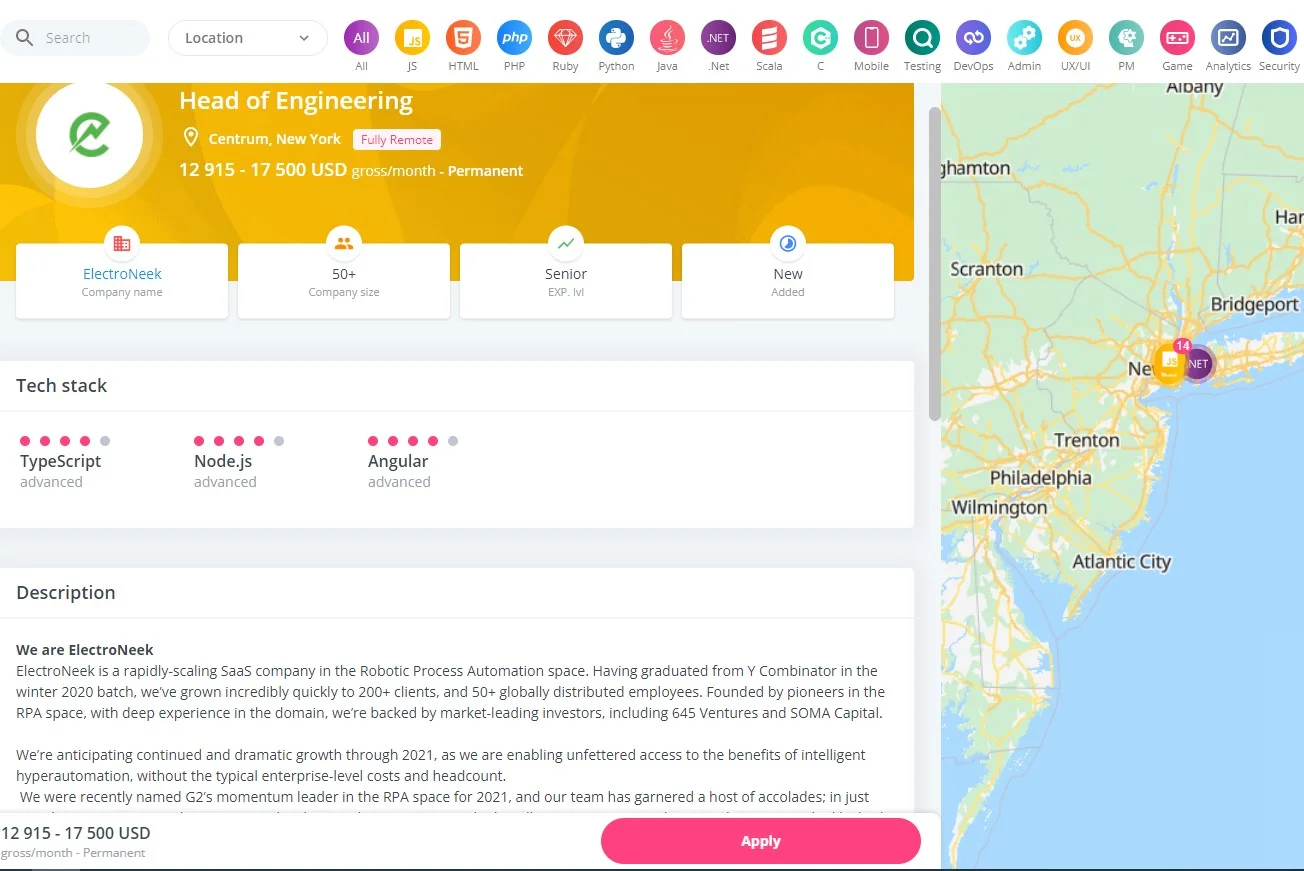Viewport: 1304px width, 871px height.
Task: Apply to the Head of Engineering job
Action: point(761,841)
